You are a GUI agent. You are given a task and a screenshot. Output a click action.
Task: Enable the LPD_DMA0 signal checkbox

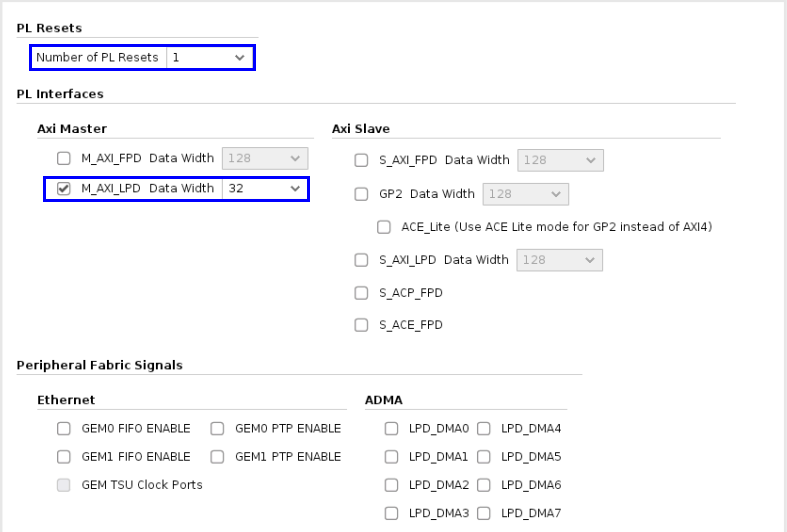pyautogui.click(x=392, y=429)
